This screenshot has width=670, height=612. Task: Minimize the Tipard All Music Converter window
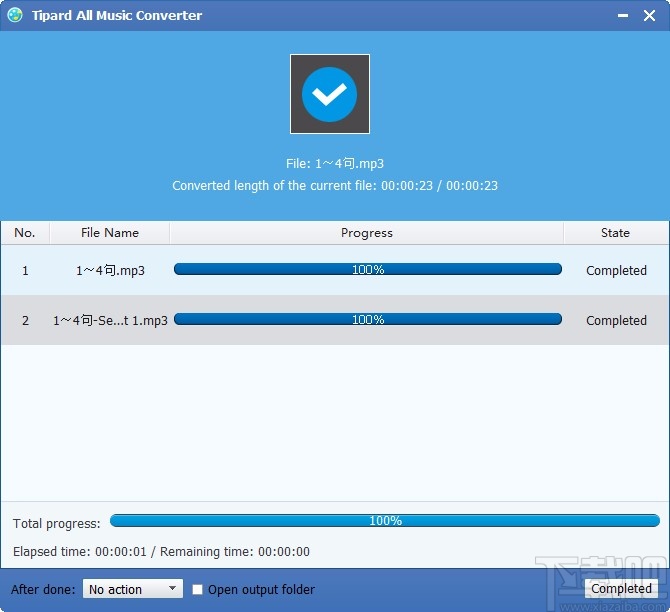[x=623, y=16]
